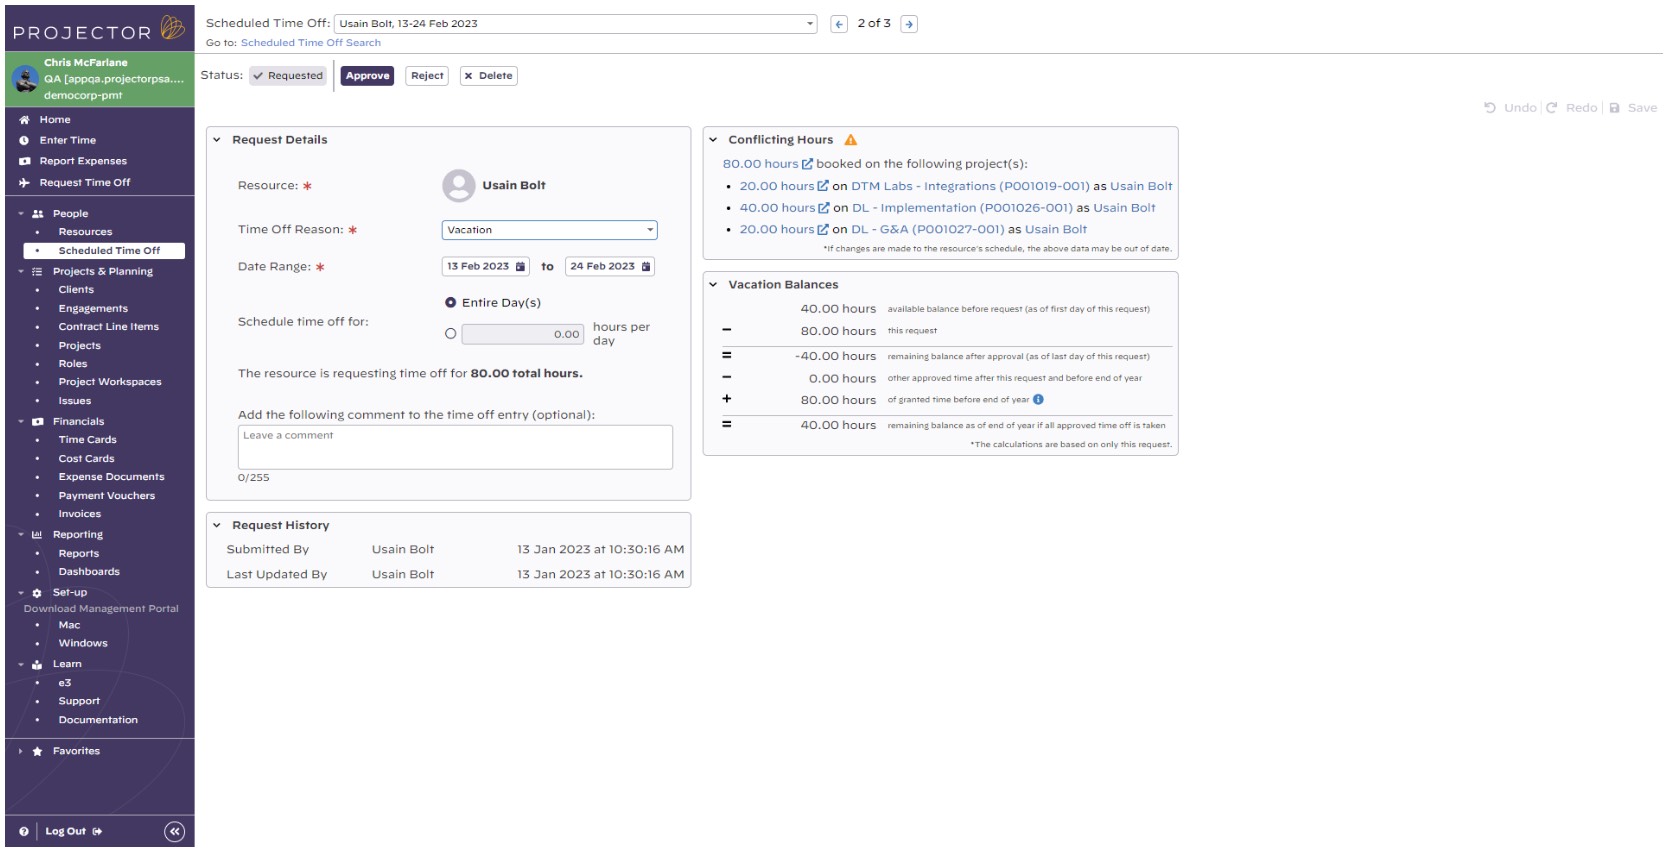Image resolution: width=1672 pixels, height=854 pixels.
Task: Open Invoices in the sidebar
Action: (80, 515)
